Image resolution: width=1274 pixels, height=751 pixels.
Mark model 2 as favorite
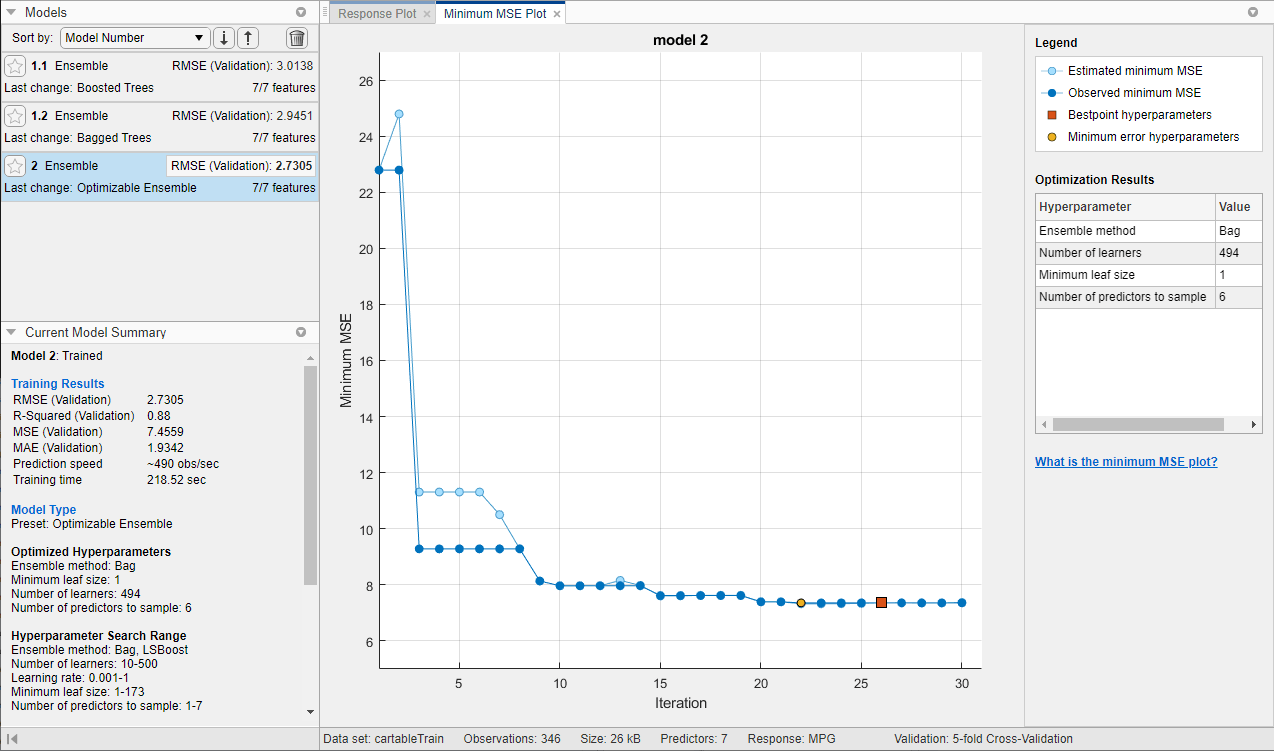15,165
